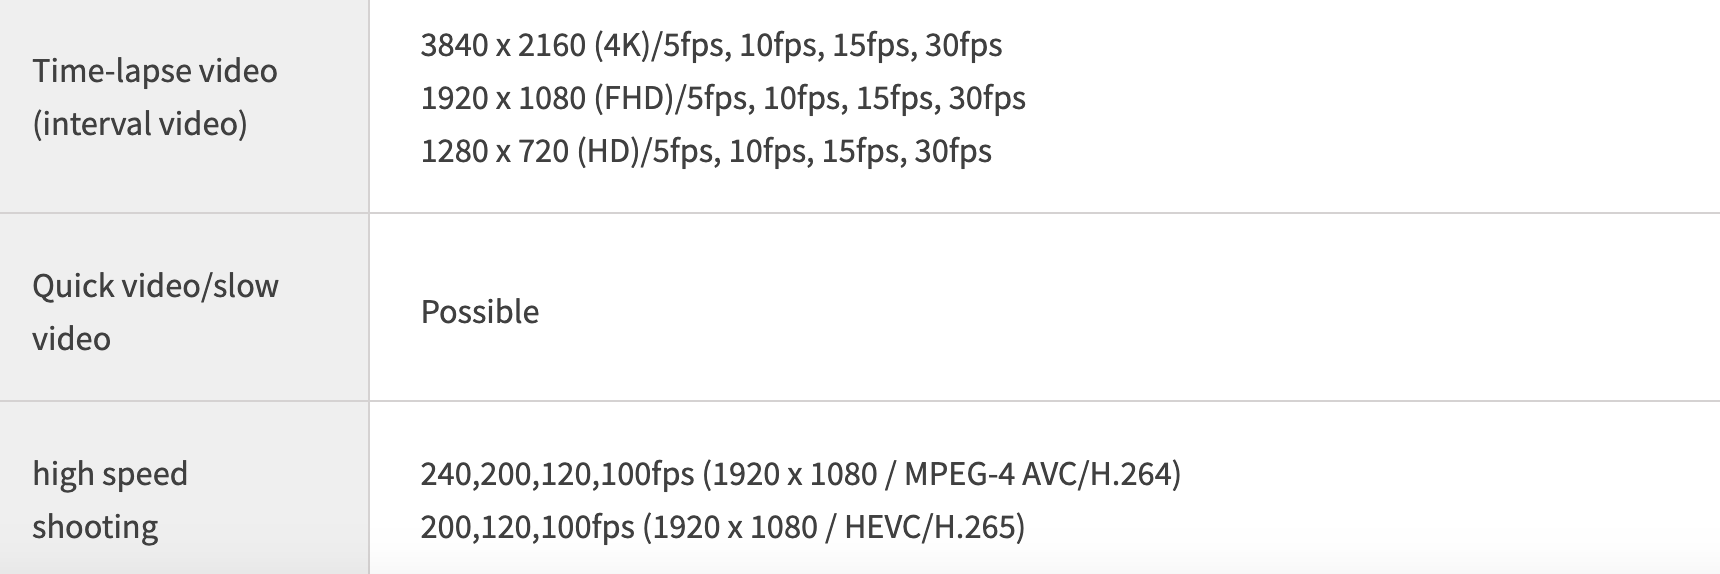
Task: Click the "240,200,120,100fps" text
Action: click(557, 474)
